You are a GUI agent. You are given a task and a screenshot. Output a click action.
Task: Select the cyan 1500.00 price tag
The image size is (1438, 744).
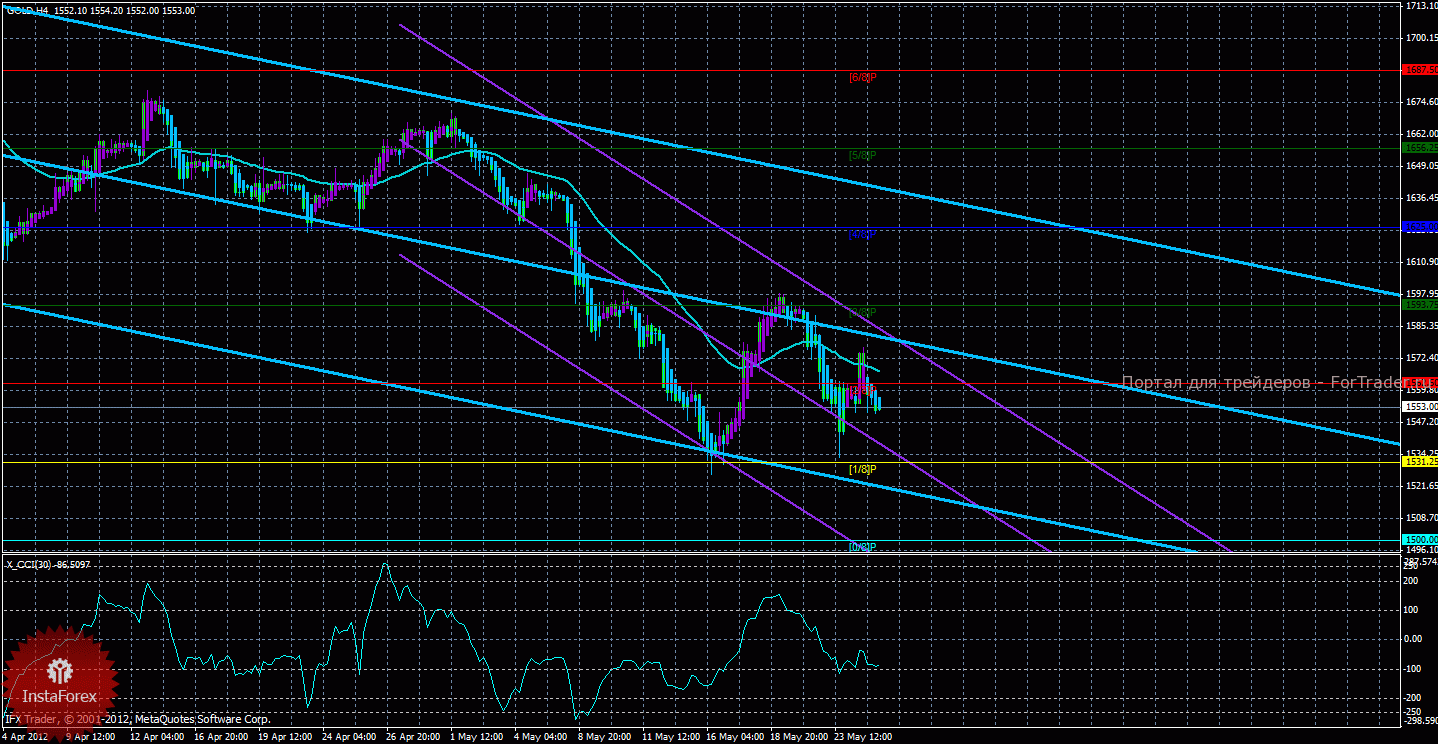(x=1420, y=540)
